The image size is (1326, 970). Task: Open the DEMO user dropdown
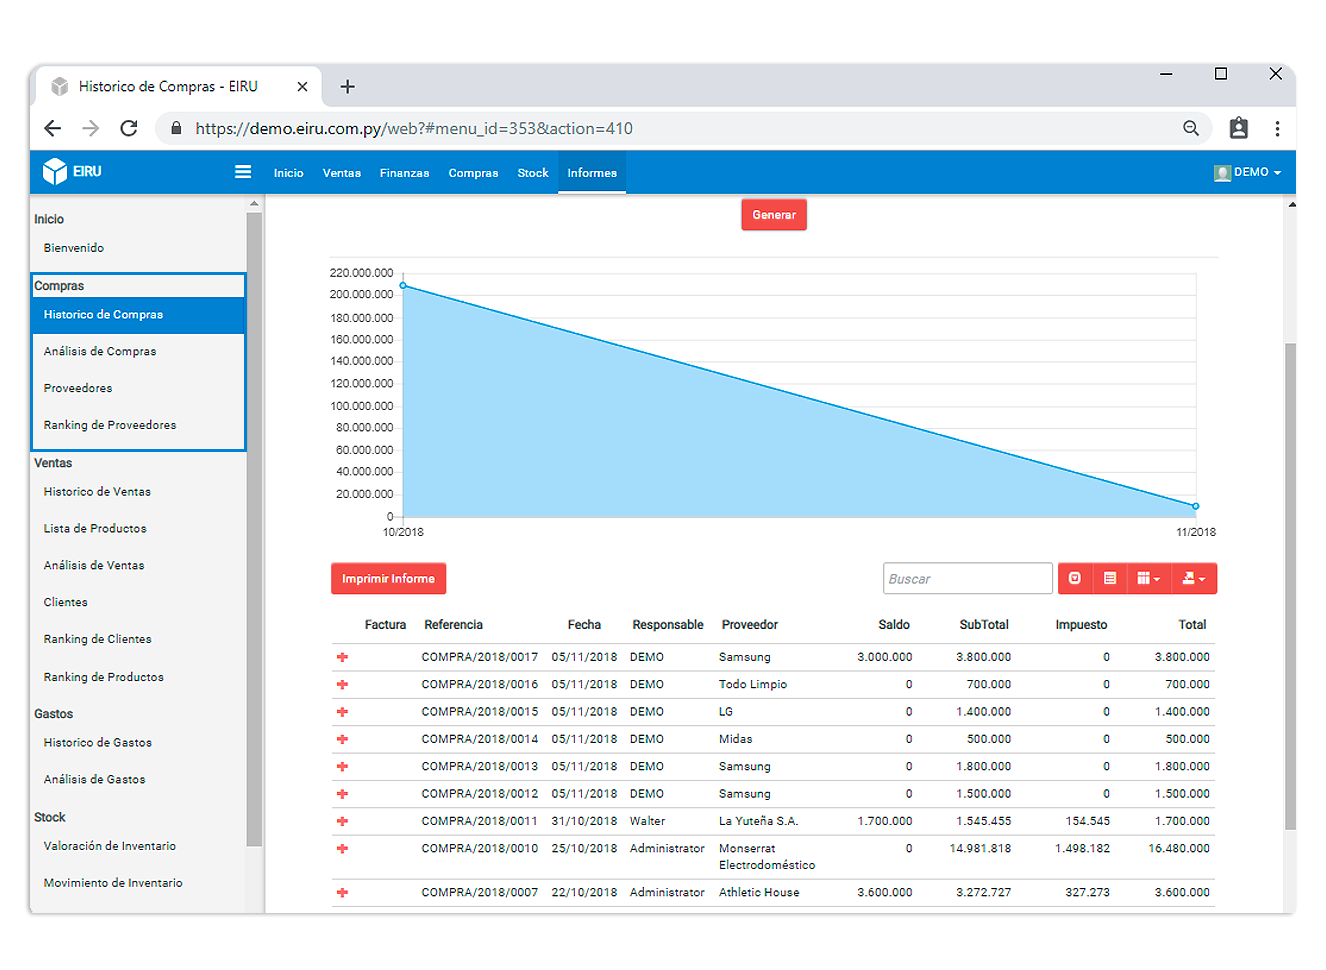point(1247,172)
